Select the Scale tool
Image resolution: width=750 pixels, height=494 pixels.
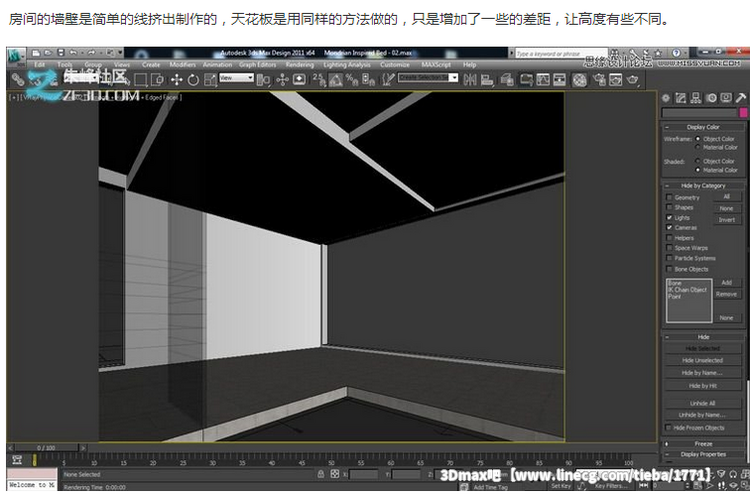(x=210, y=80)
